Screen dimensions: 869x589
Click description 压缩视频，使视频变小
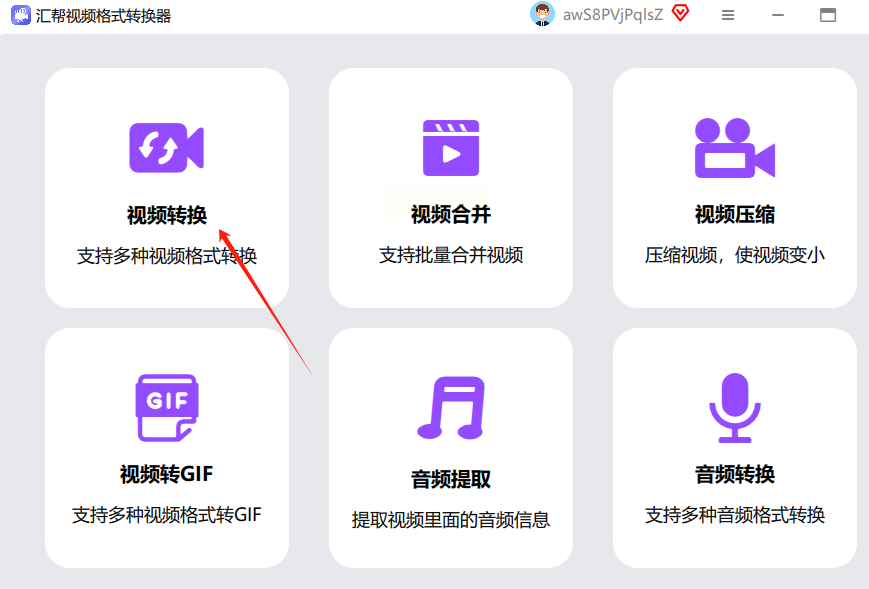coord(735,255)
